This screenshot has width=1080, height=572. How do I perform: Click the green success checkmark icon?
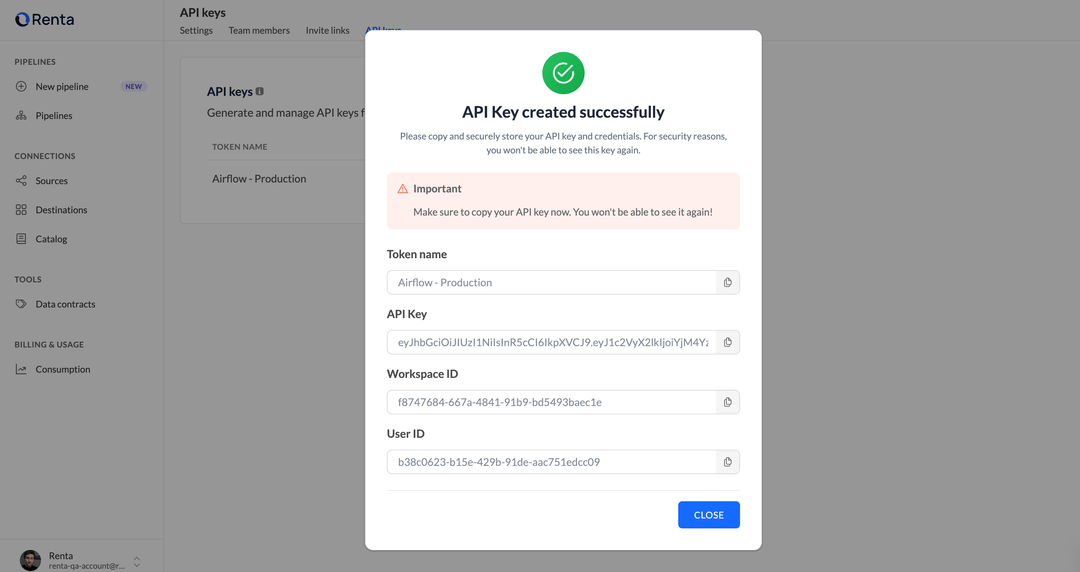pos(563,73)
